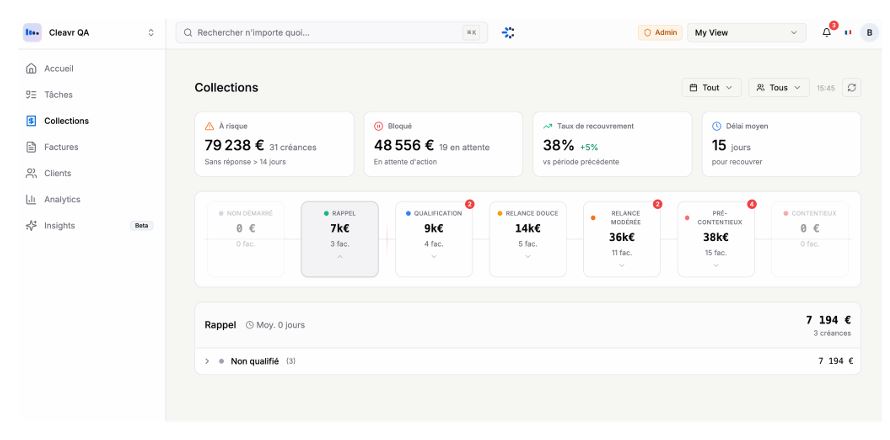890x440 pixels.
Task: Select the Pré-contentieux stage card
Action: point(716,239)
